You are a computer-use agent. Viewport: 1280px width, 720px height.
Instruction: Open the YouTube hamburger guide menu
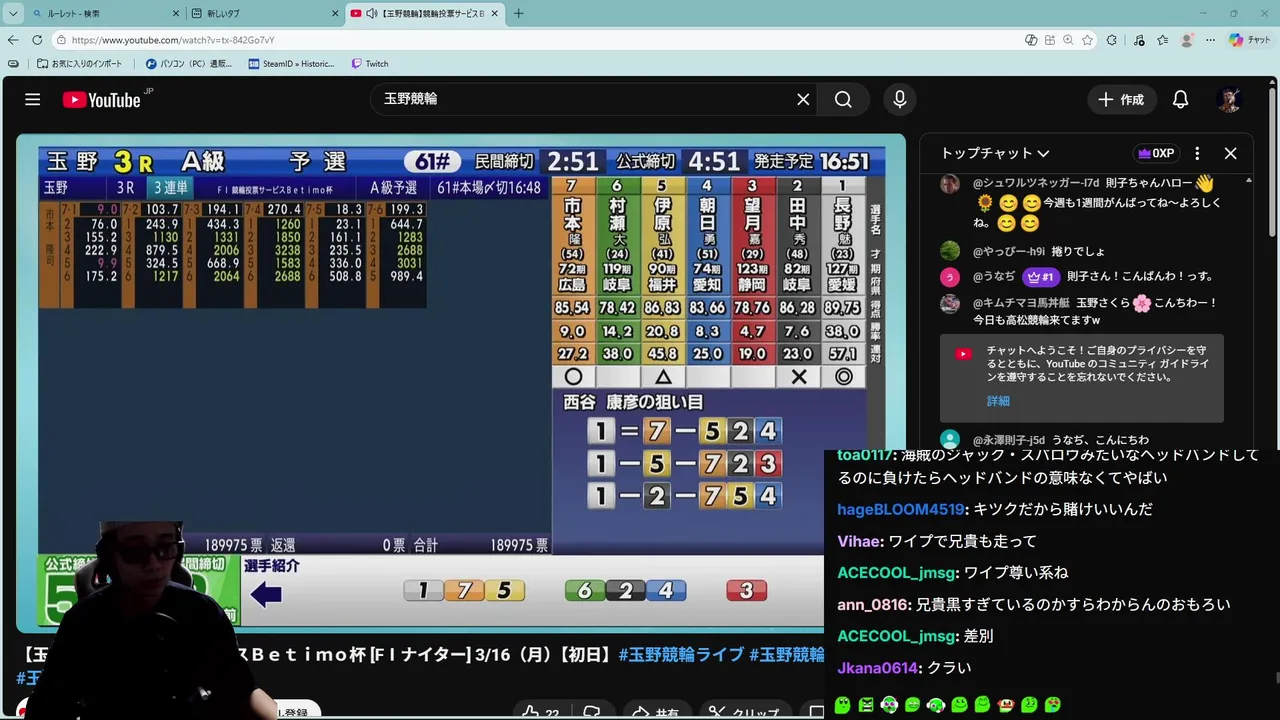[x=32, y=99]
